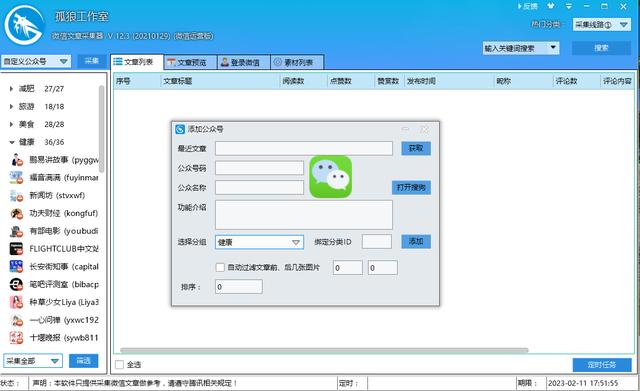The height and width of the screenshot is (391, 640).
Task: Click the WeChat logo in the dialog
Action: (x=331, y=177)
